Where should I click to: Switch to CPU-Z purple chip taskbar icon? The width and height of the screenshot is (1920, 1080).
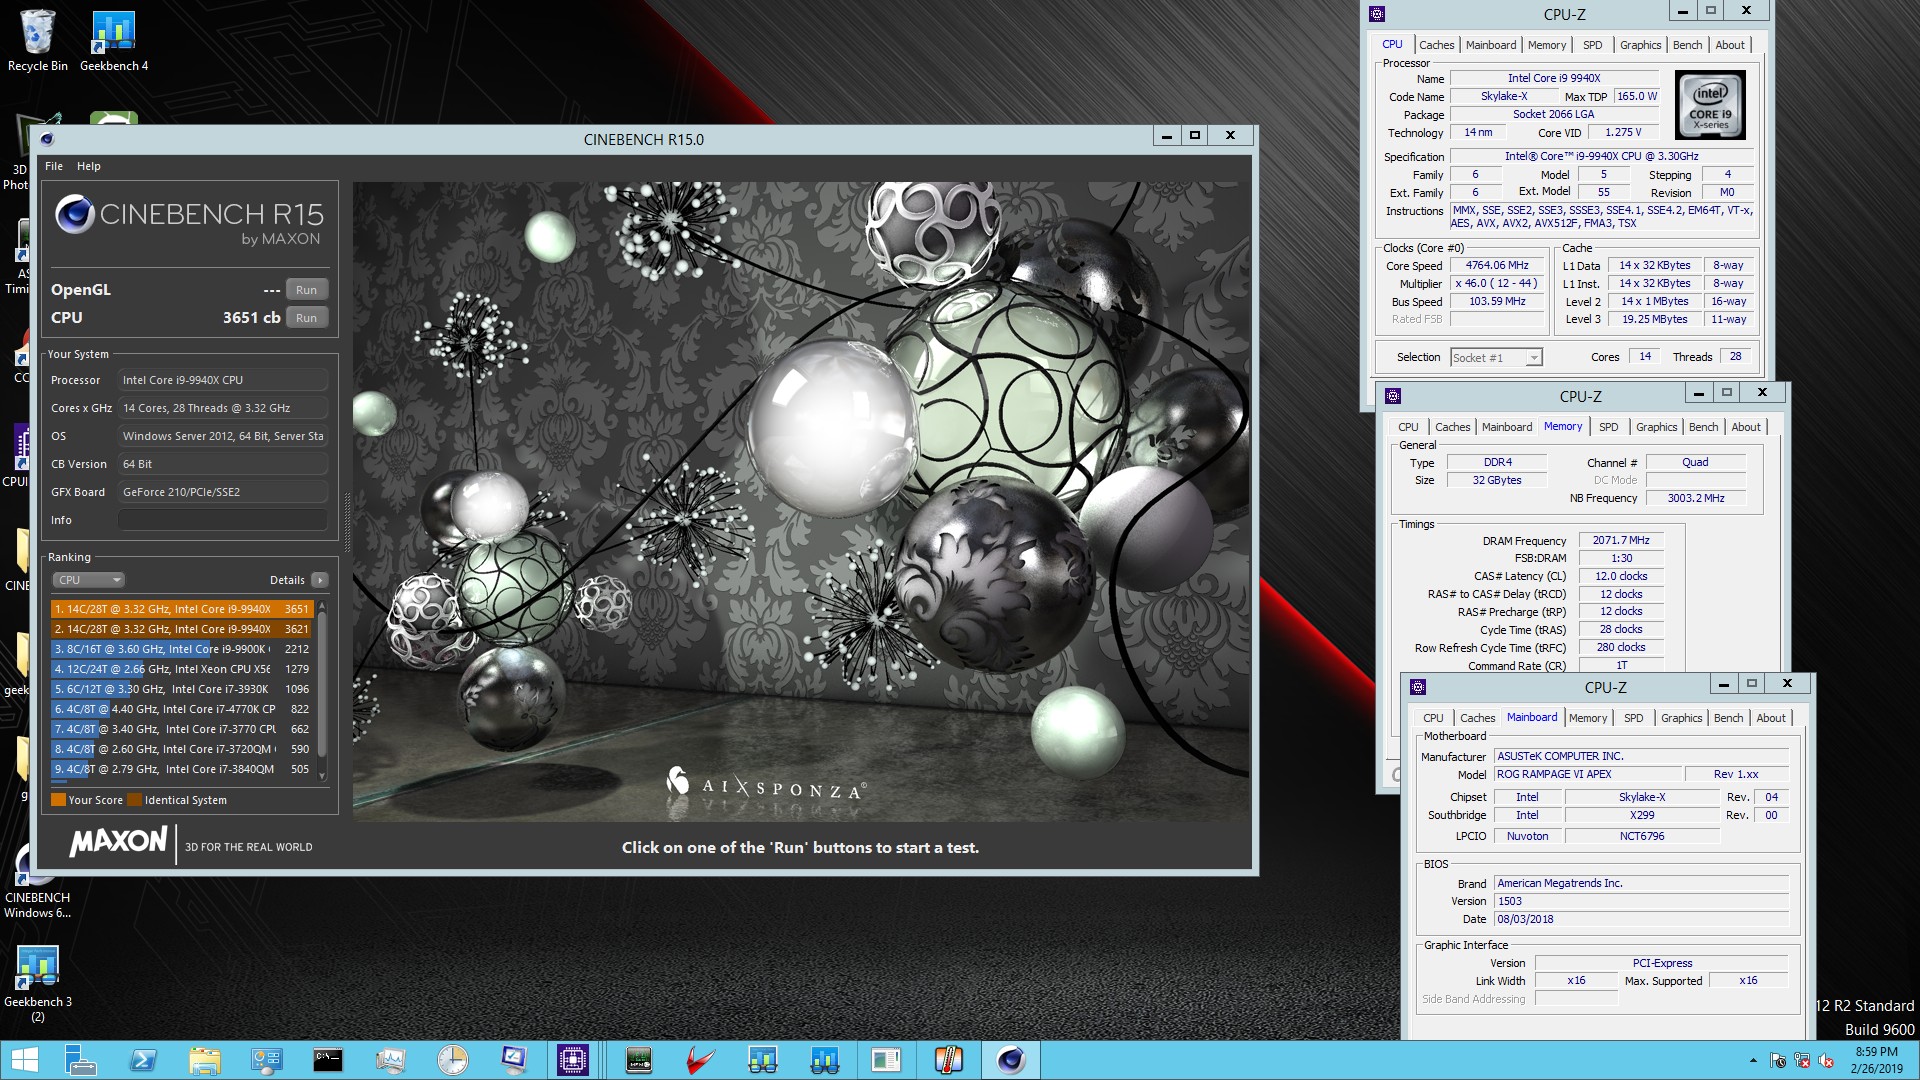tap(573, 1060)
